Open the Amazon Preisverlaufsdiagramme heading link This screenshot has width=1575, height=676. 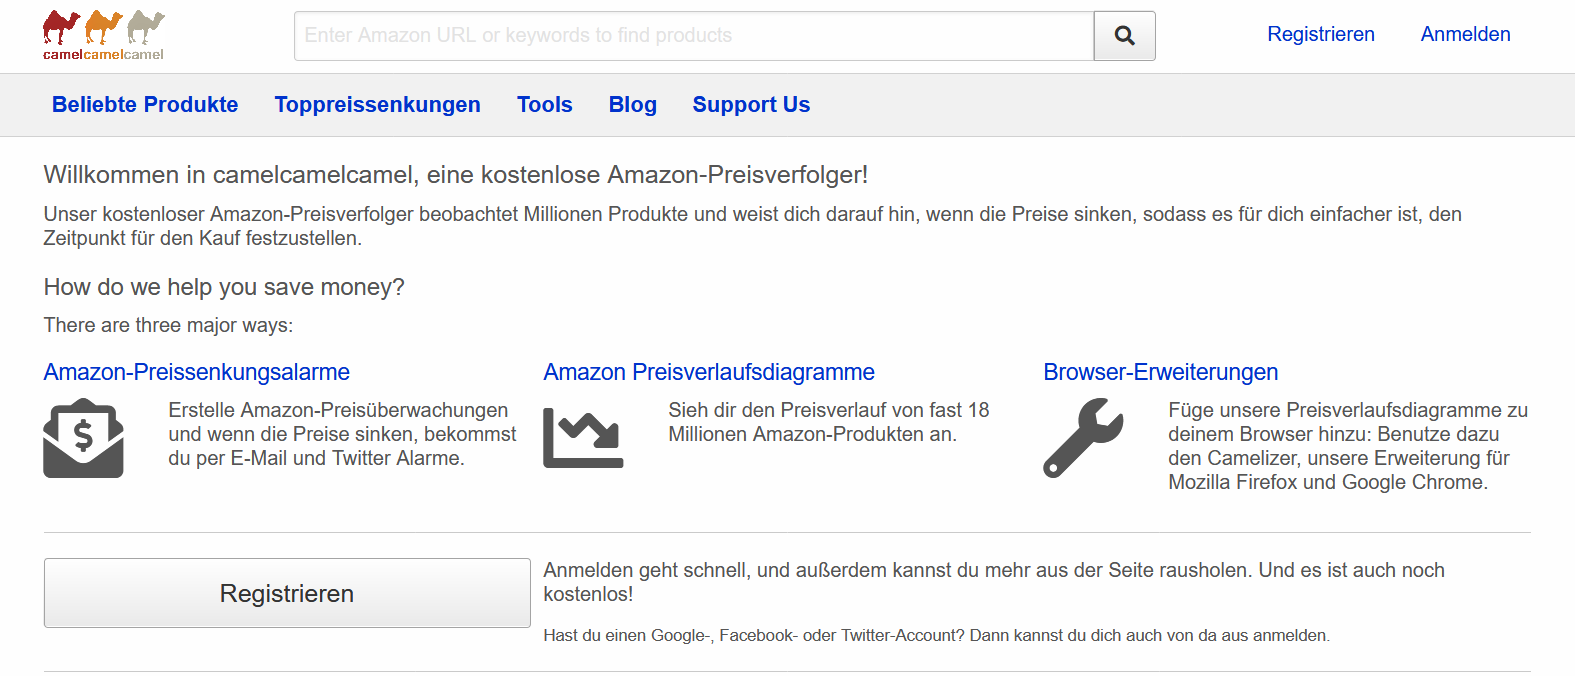(709, 372)
